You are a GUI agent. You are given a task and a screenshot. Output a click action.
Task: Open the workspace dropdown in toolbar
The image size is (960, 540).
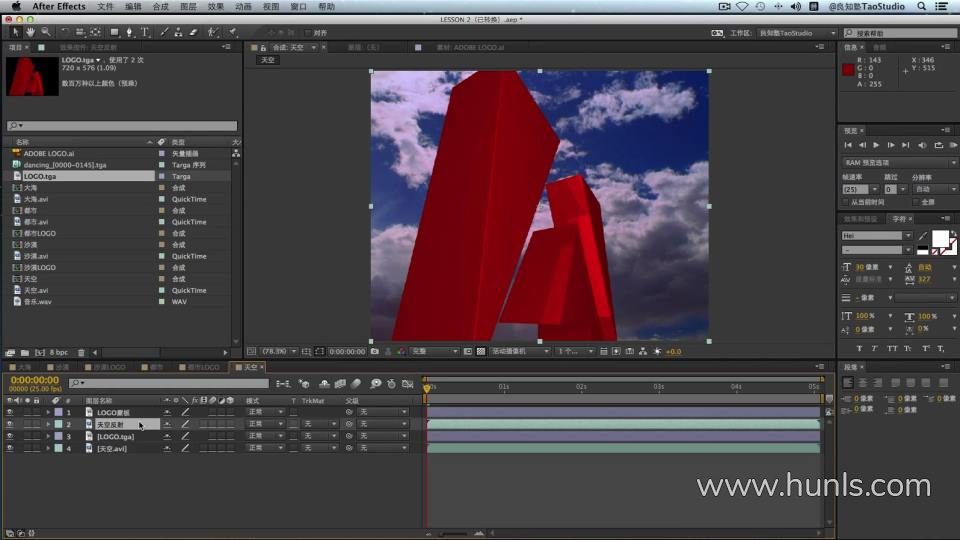797,33
